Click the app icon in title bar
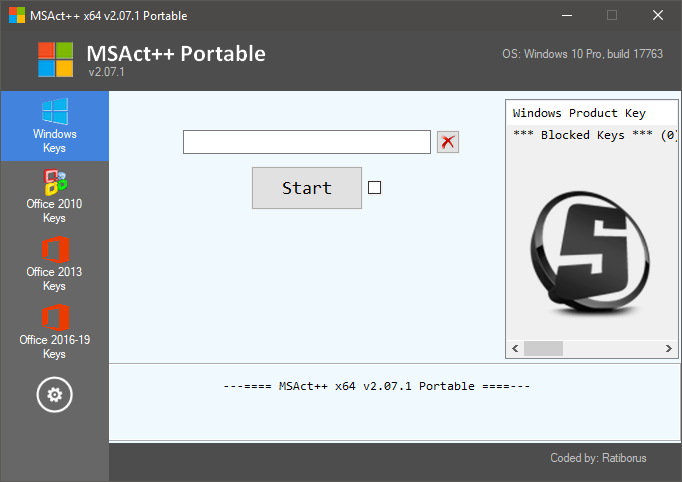The image size is (682, 482). click(17, 16)
